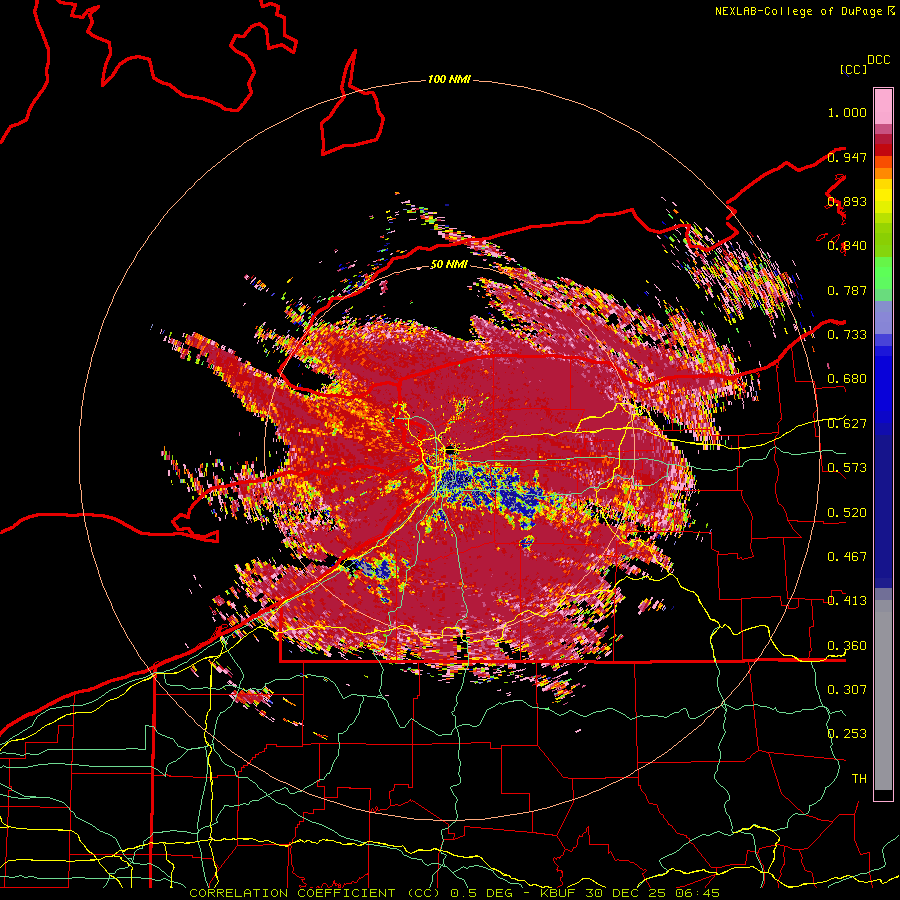Click the 0.947 scale value
Image resolution: width=900 pixels, height=900 pixels.
[847, 157]
